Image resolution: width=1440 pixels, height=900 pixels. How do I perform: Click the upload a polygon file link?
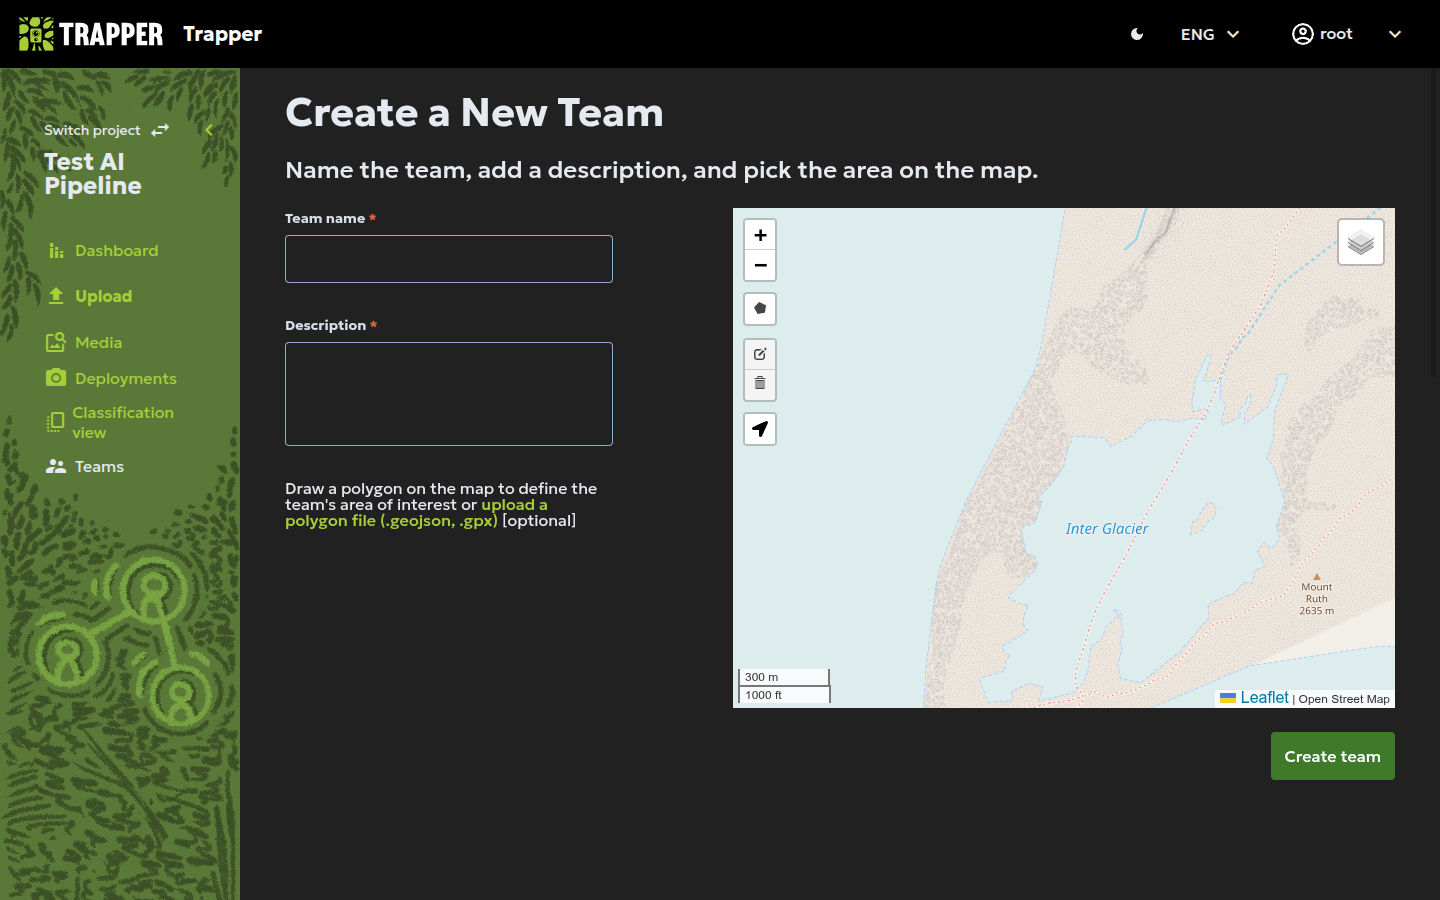tap(416, 512)
